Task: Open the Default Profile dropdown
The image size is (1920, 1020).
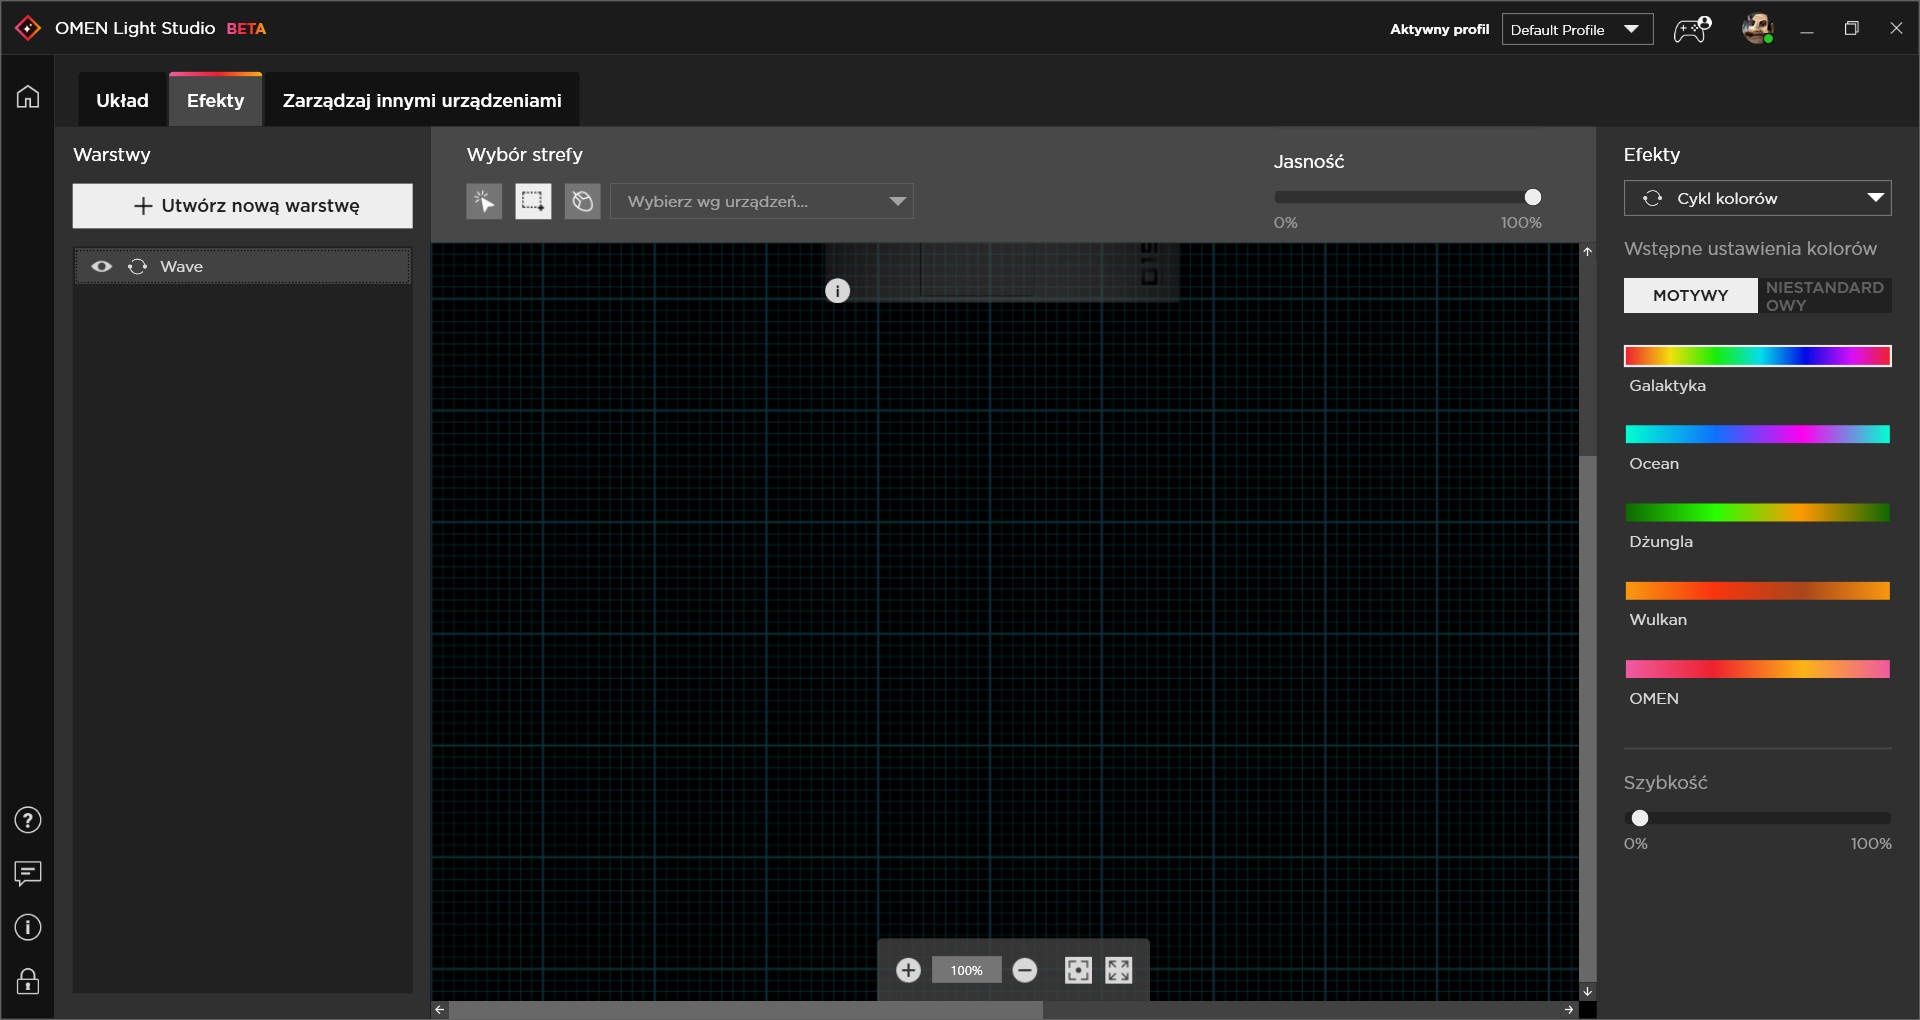Action: pos(1577,29)
